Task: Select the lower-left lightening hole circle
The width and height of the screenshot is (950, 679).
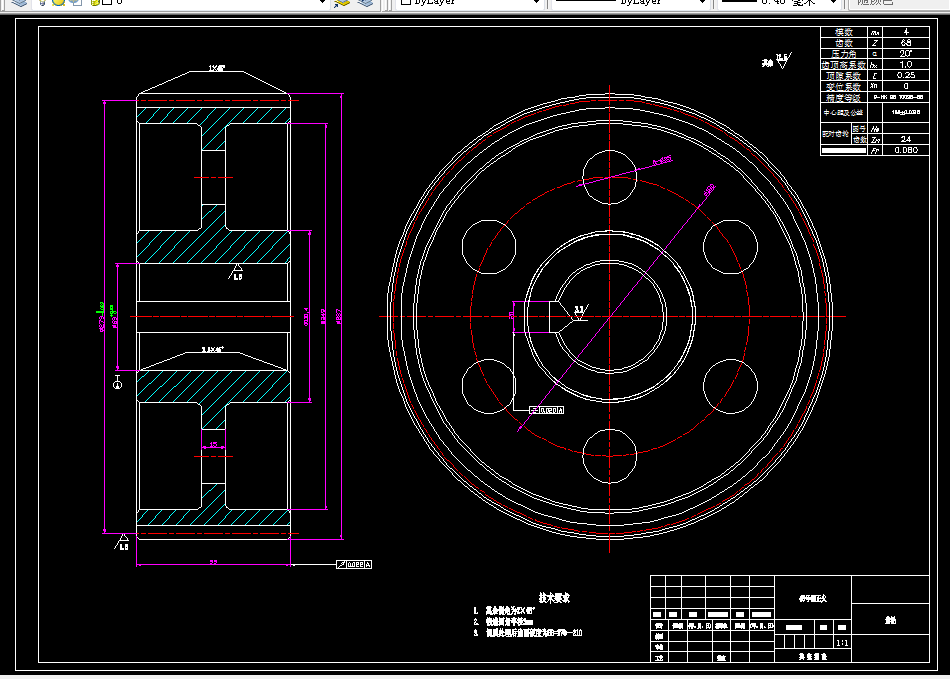Action: point(489,386)
